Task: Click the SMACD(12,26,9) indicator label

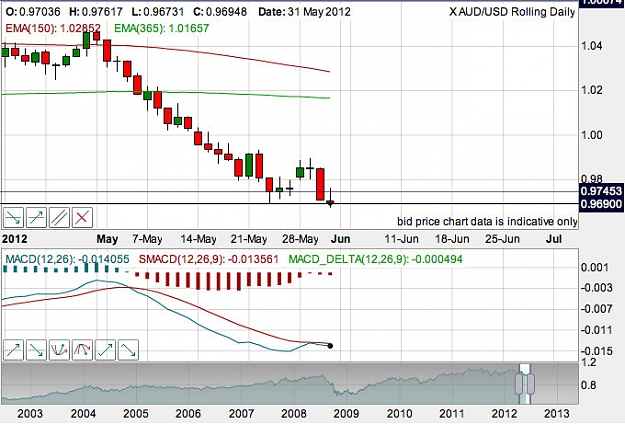Action: click(208, 259)
